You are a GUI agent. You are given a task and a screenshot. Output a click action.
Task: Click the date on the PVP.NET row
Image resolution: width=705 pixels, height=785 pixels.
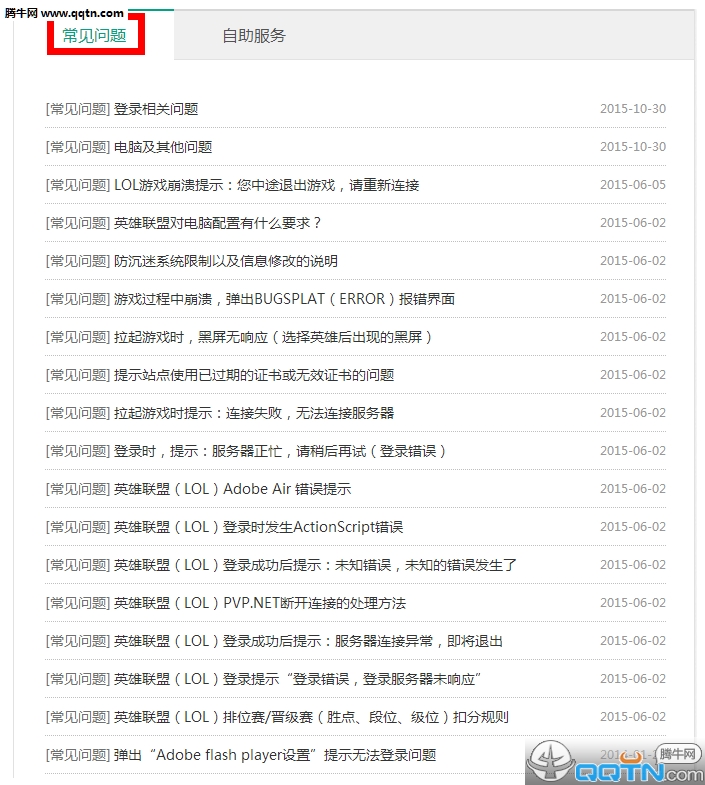[x=633, y=603]
